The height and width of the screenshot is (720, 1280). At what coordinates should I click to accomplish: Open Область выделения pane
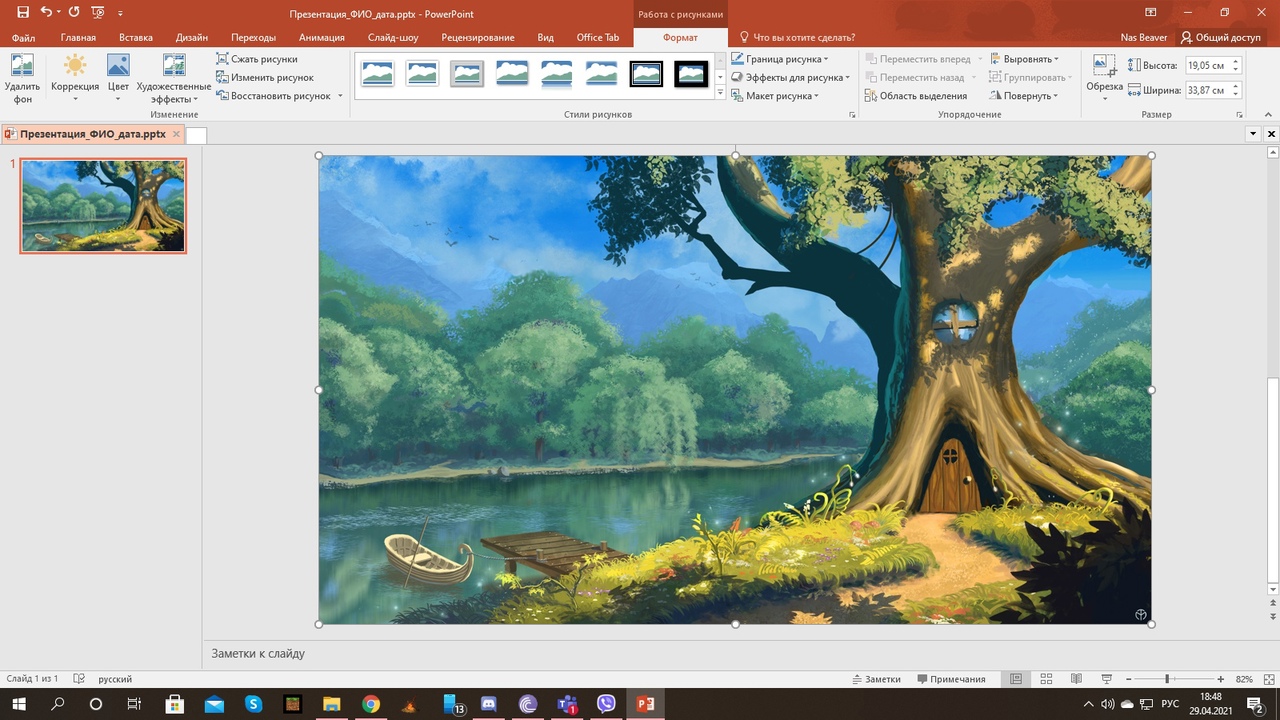pyautogui.click(x=916, y=96)
